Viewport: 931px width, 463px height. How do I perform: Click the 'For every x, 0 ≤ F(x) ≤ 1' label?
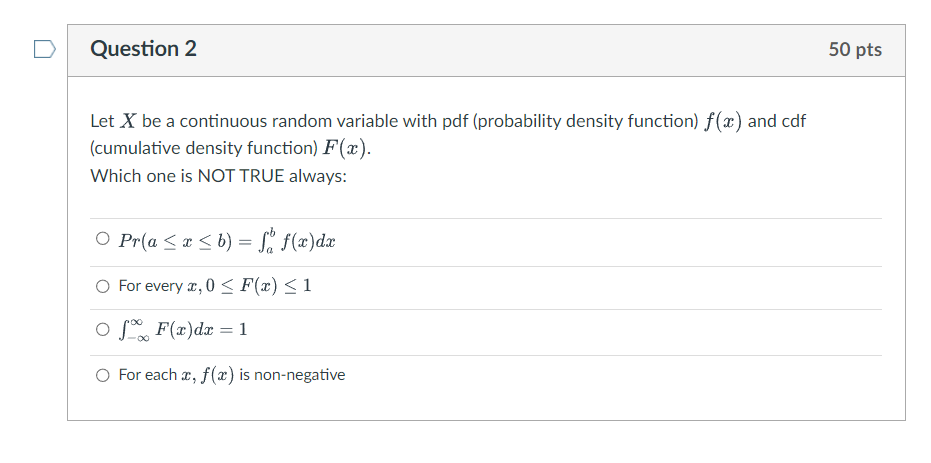point(215,286)
